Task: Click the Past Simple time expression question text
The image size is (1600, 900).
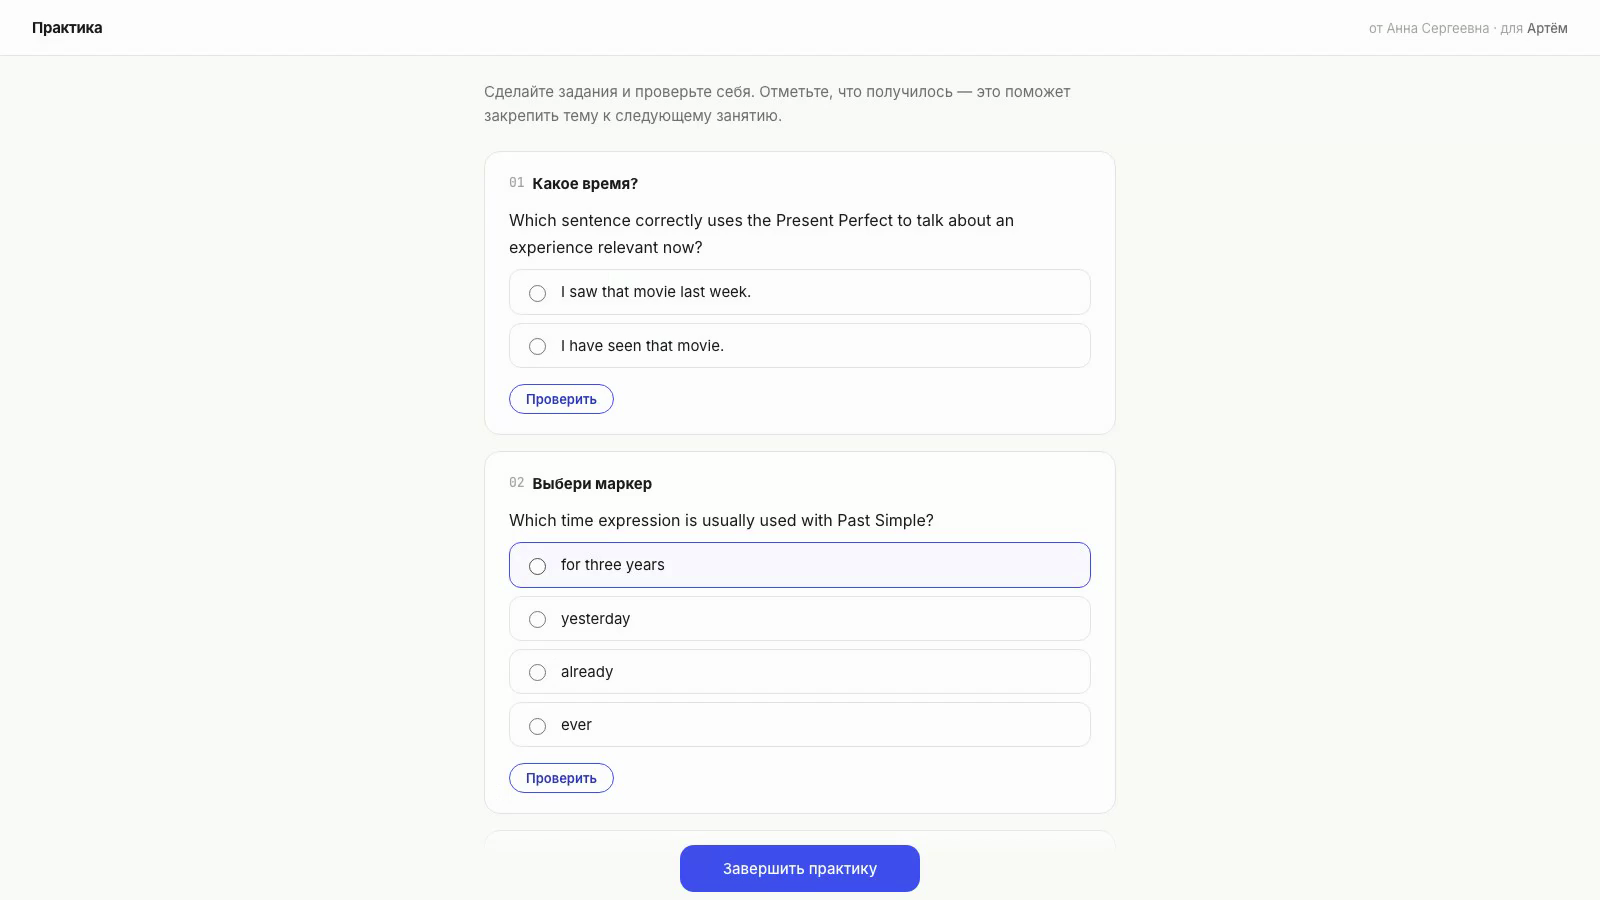Action: click(721, 521)
